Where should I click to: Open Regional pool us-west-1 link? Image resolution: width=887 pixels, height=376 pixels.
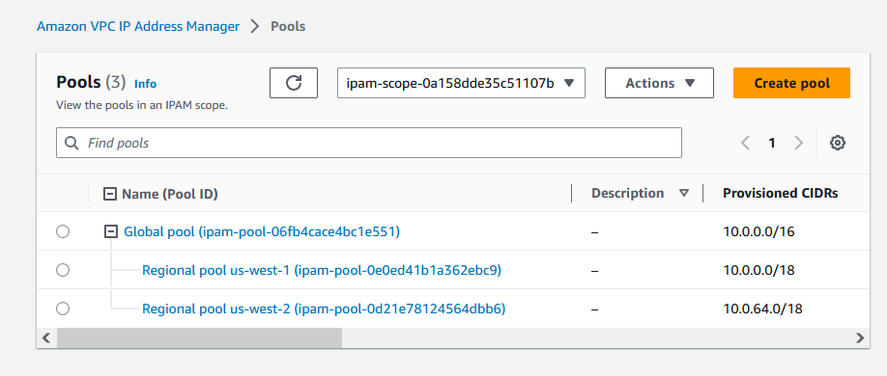321,270
